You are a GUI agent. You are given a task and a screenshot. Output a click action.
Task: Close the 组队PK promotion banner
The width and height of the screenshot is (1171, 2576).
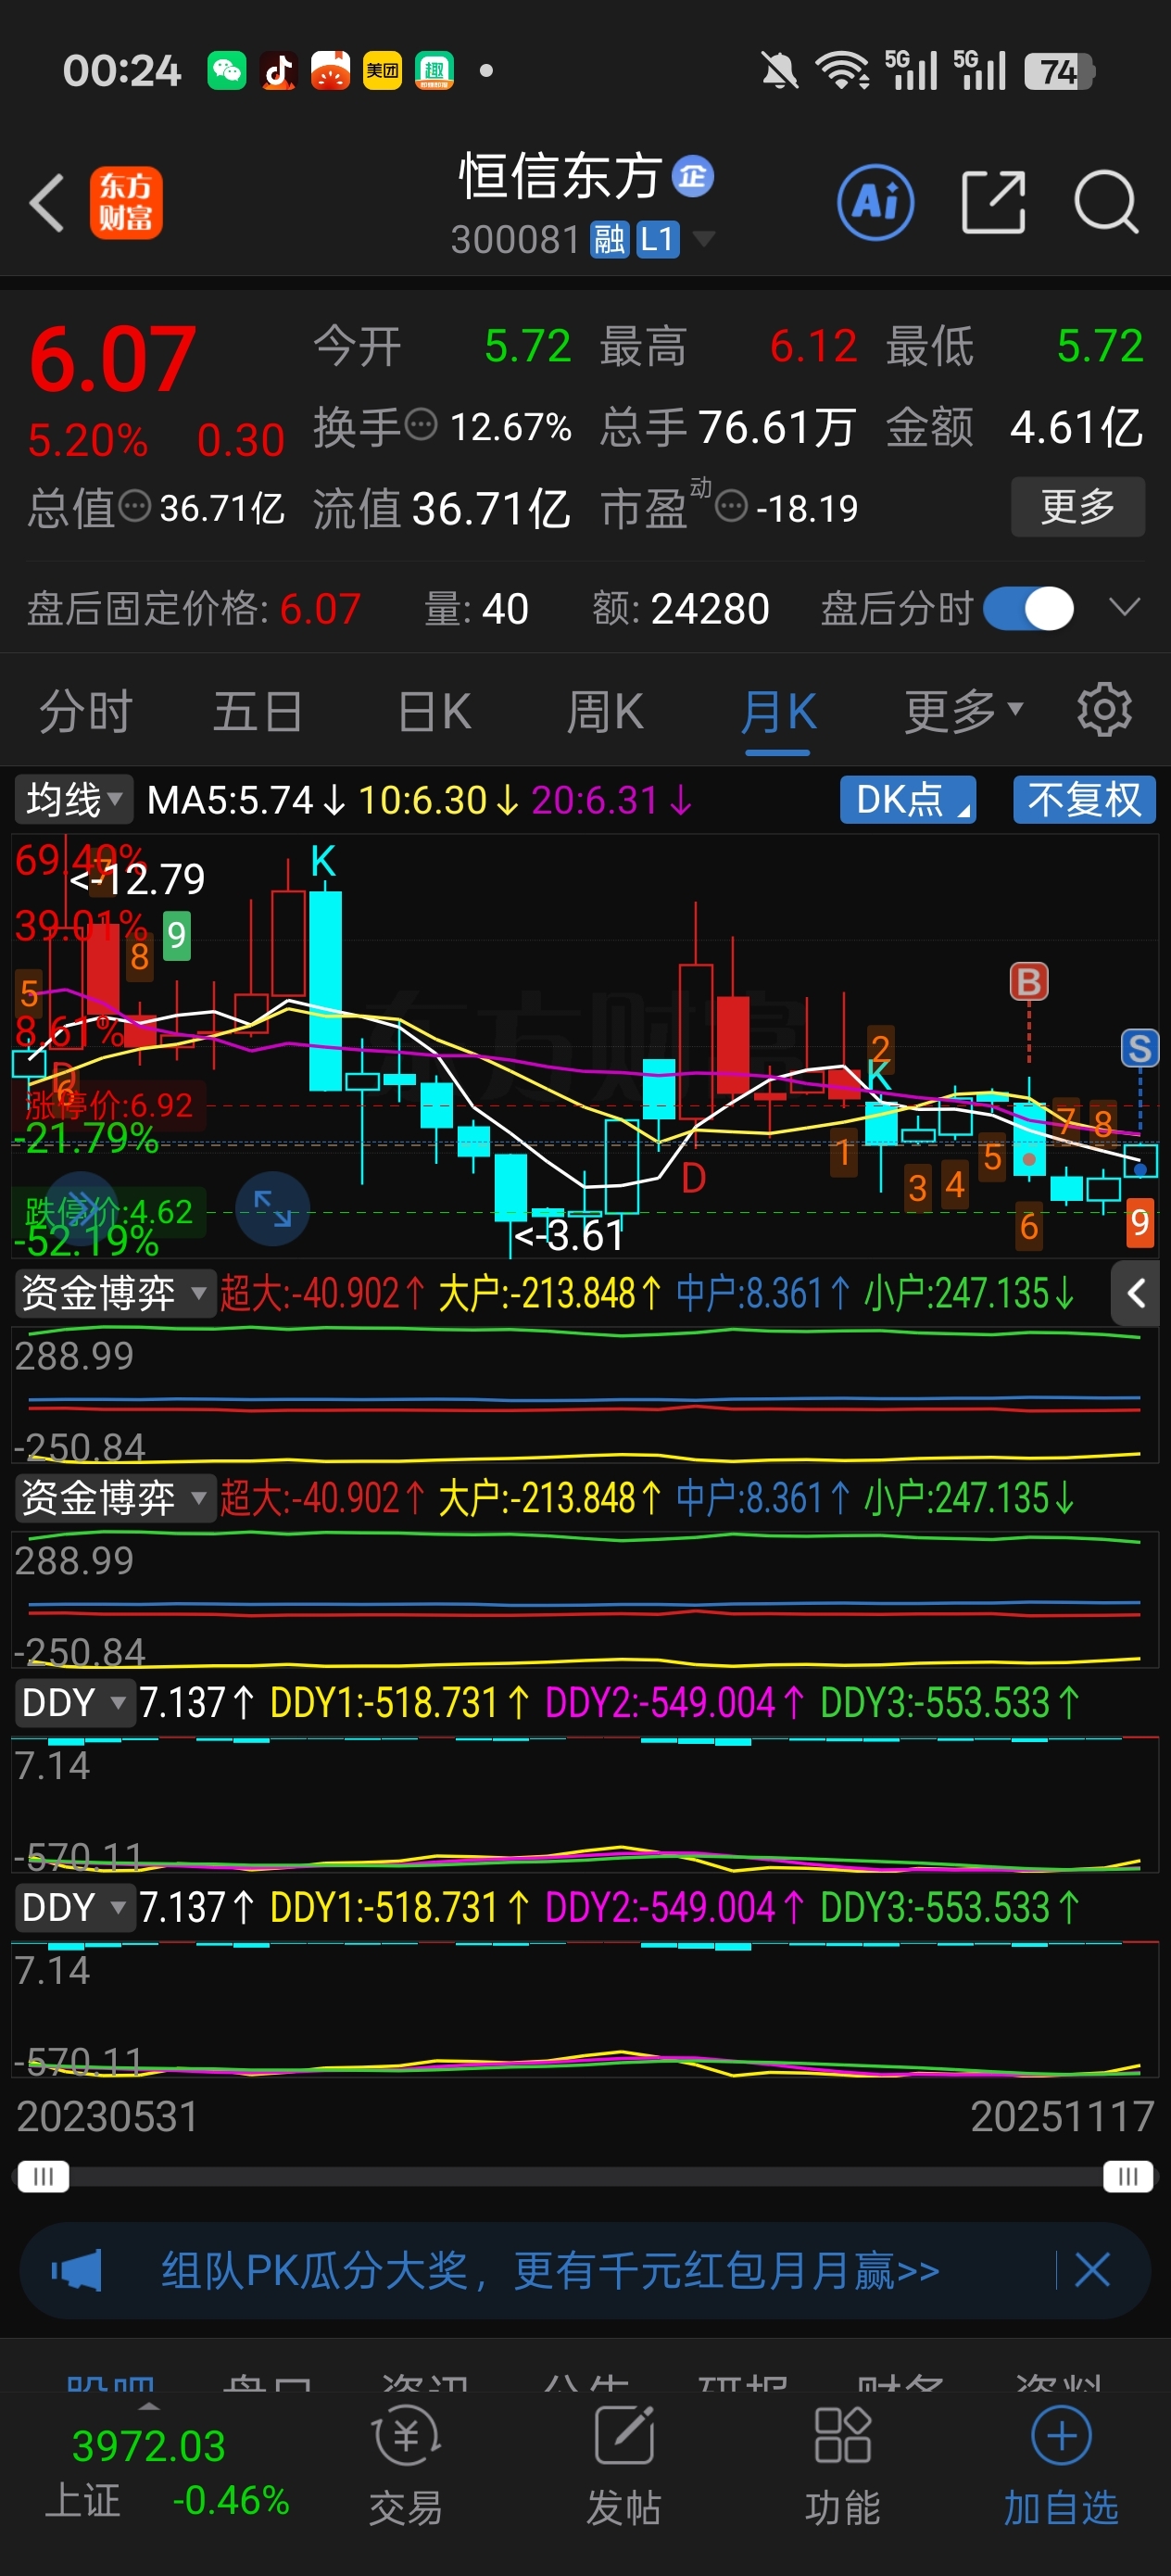coord(1092,2270)
